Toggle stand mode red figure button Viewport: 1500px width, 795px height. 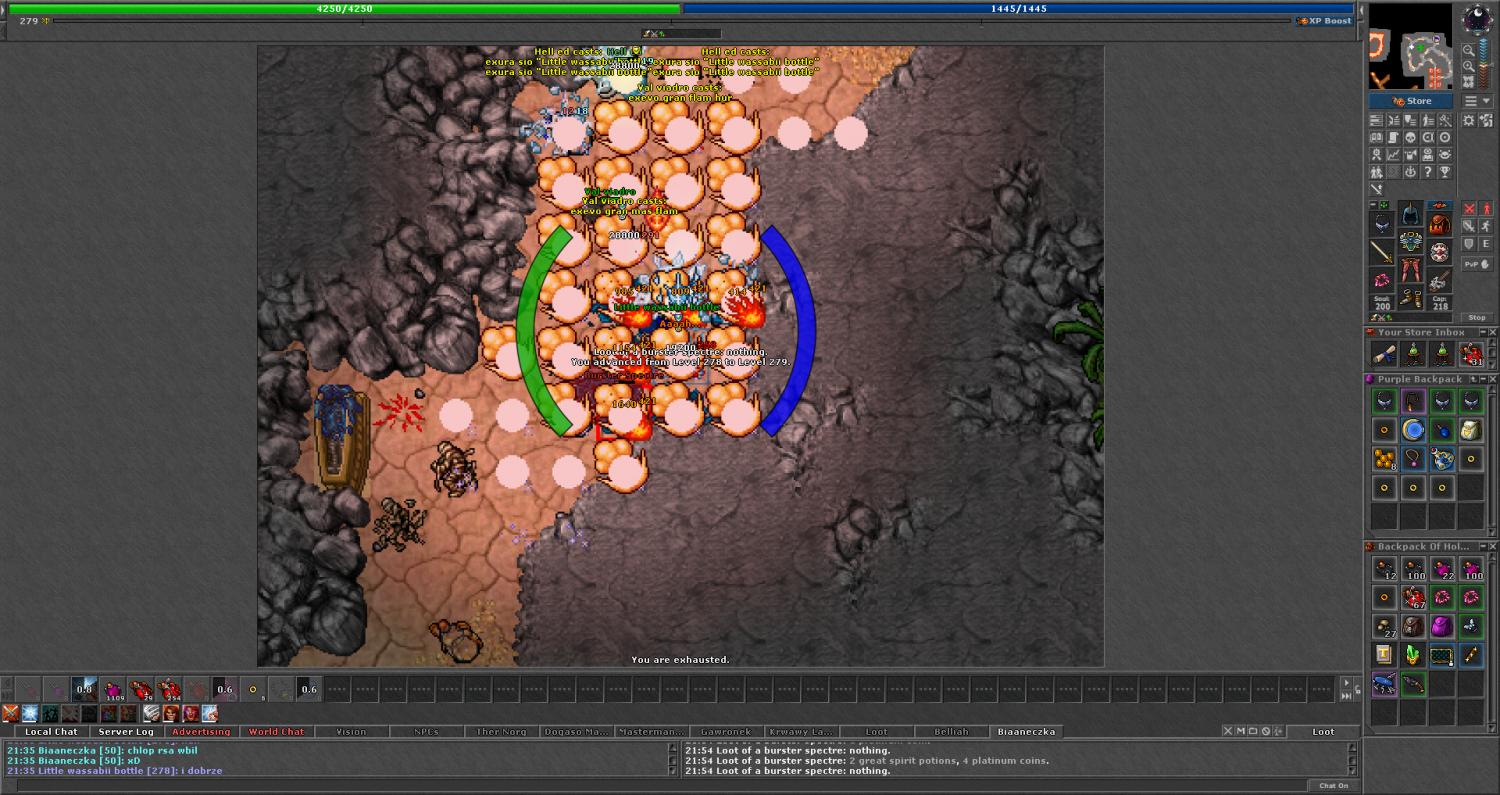point(1486,208)
